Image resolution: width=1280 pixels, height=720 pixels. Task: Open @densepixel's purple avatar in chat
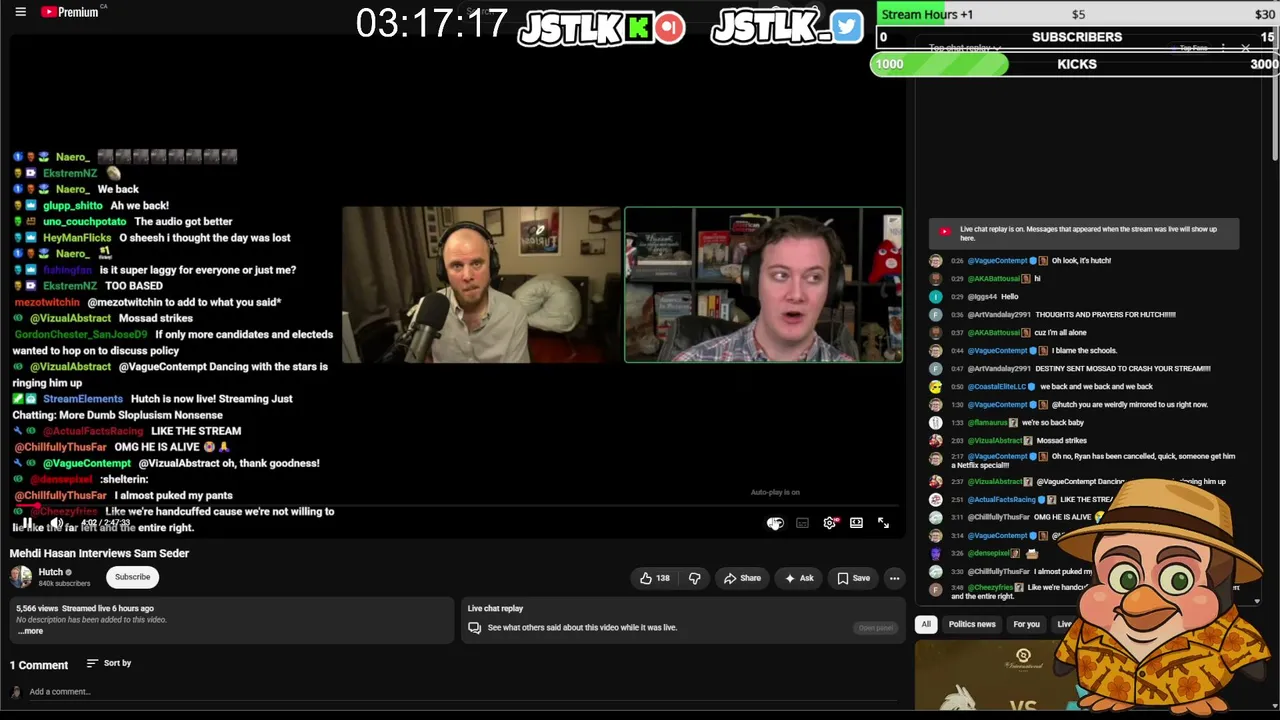pyautogui.click(x=935, y=553)
